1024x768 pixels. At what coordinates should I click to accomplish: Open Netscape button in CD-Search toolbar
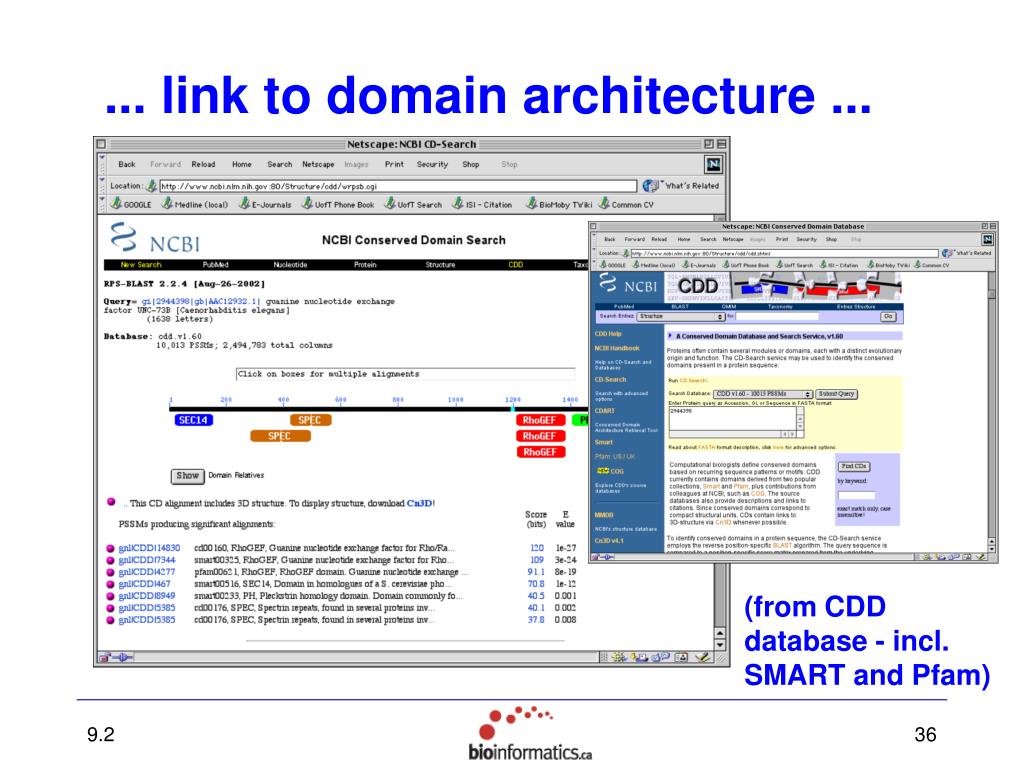[318, 165]
